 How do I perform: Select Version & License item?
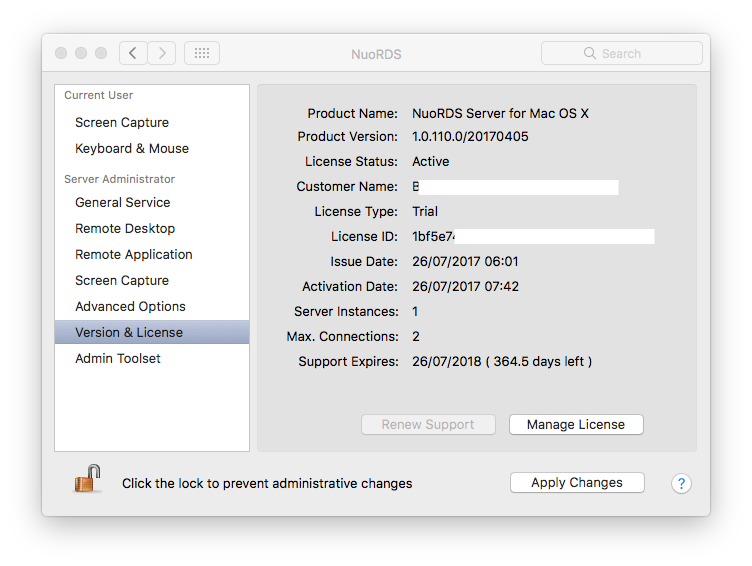[152, 332]
